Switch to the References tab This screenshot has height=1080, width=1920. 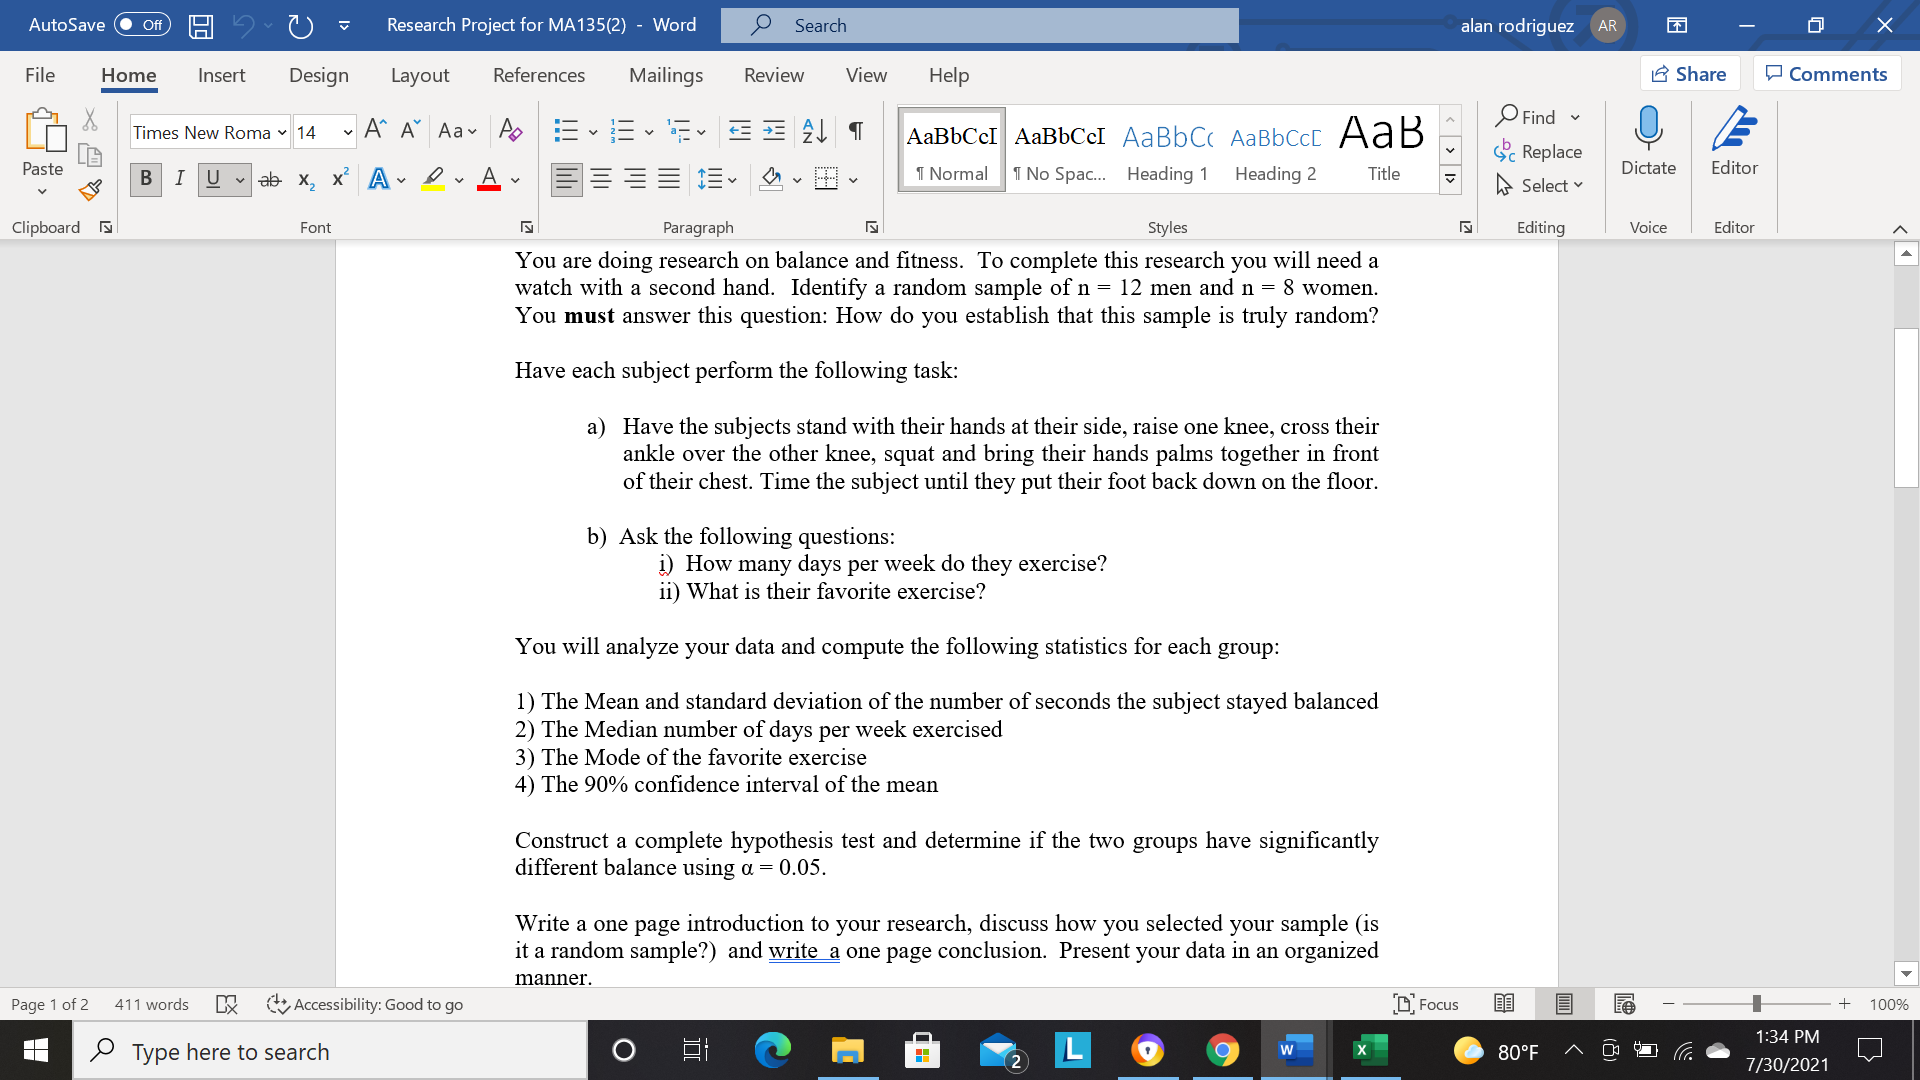(539, 75)
